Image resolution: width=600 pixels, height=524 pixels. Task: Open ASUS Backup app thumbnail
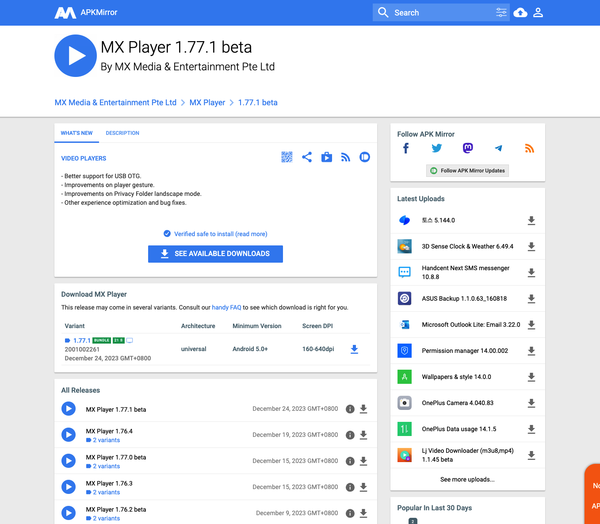(x=404, y=299)
